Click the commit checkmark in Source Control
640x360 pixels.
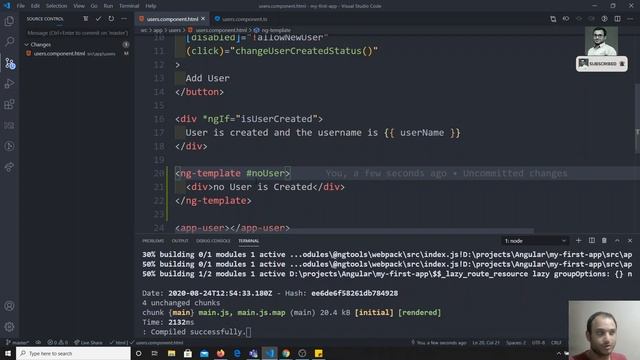(x=98, y=19)
